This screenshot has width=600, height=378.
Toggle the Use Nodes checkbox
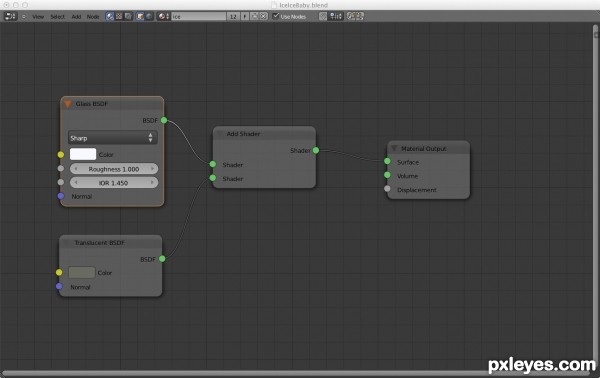(276, 16)
